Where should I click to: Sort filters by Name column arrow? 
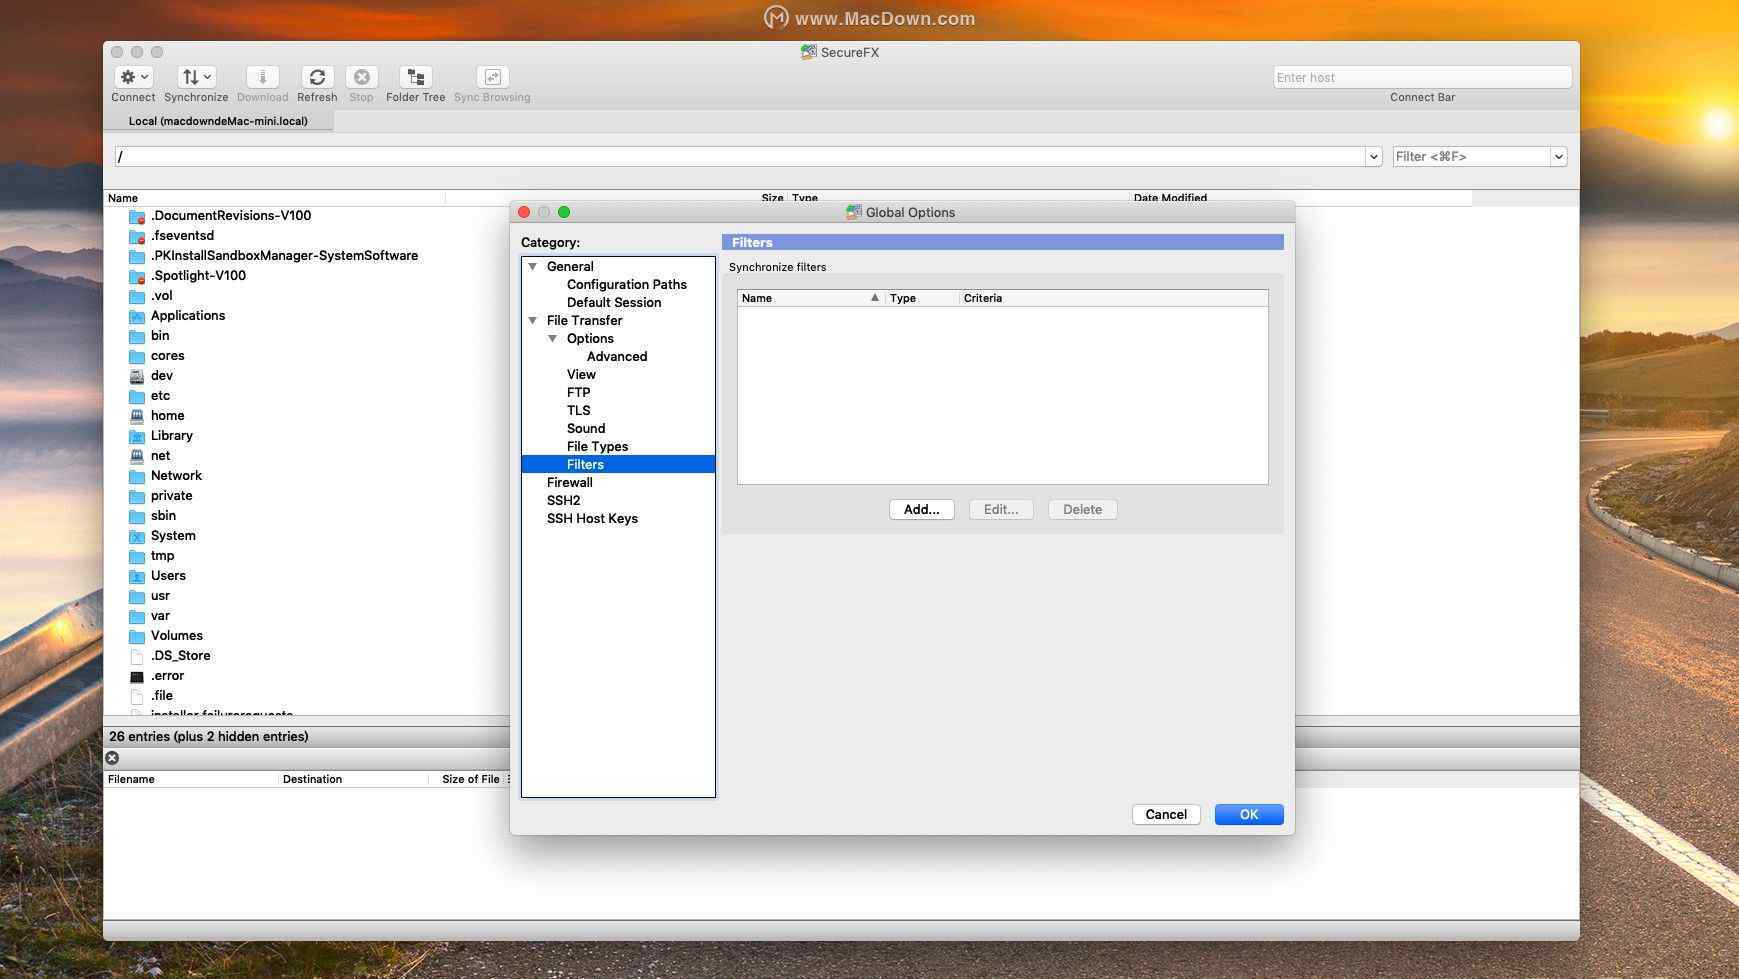[x=875, y=297]
